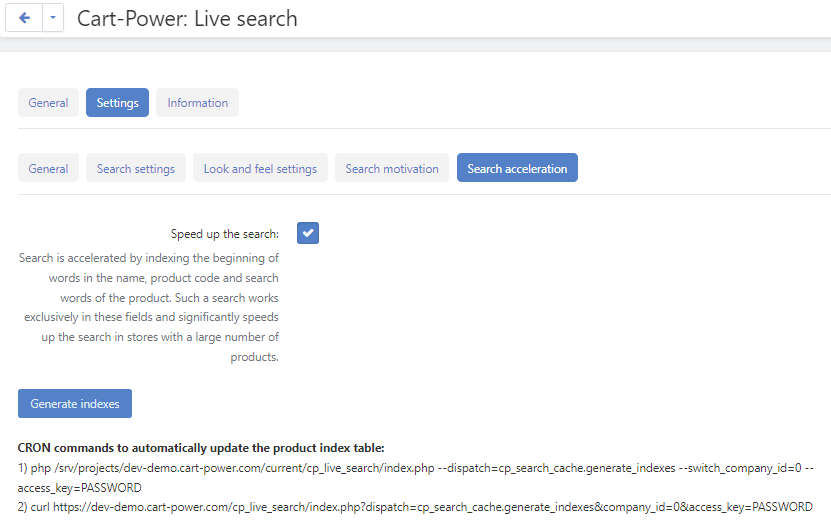Switch to the Search settings tab
Image resolution: width=831 pixels, height=521 pixels.
[136, 169]
